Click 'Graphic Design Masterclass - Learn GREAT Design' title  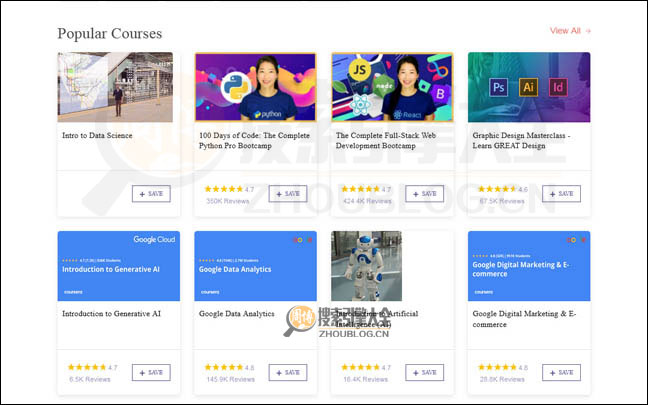point(522,141)
